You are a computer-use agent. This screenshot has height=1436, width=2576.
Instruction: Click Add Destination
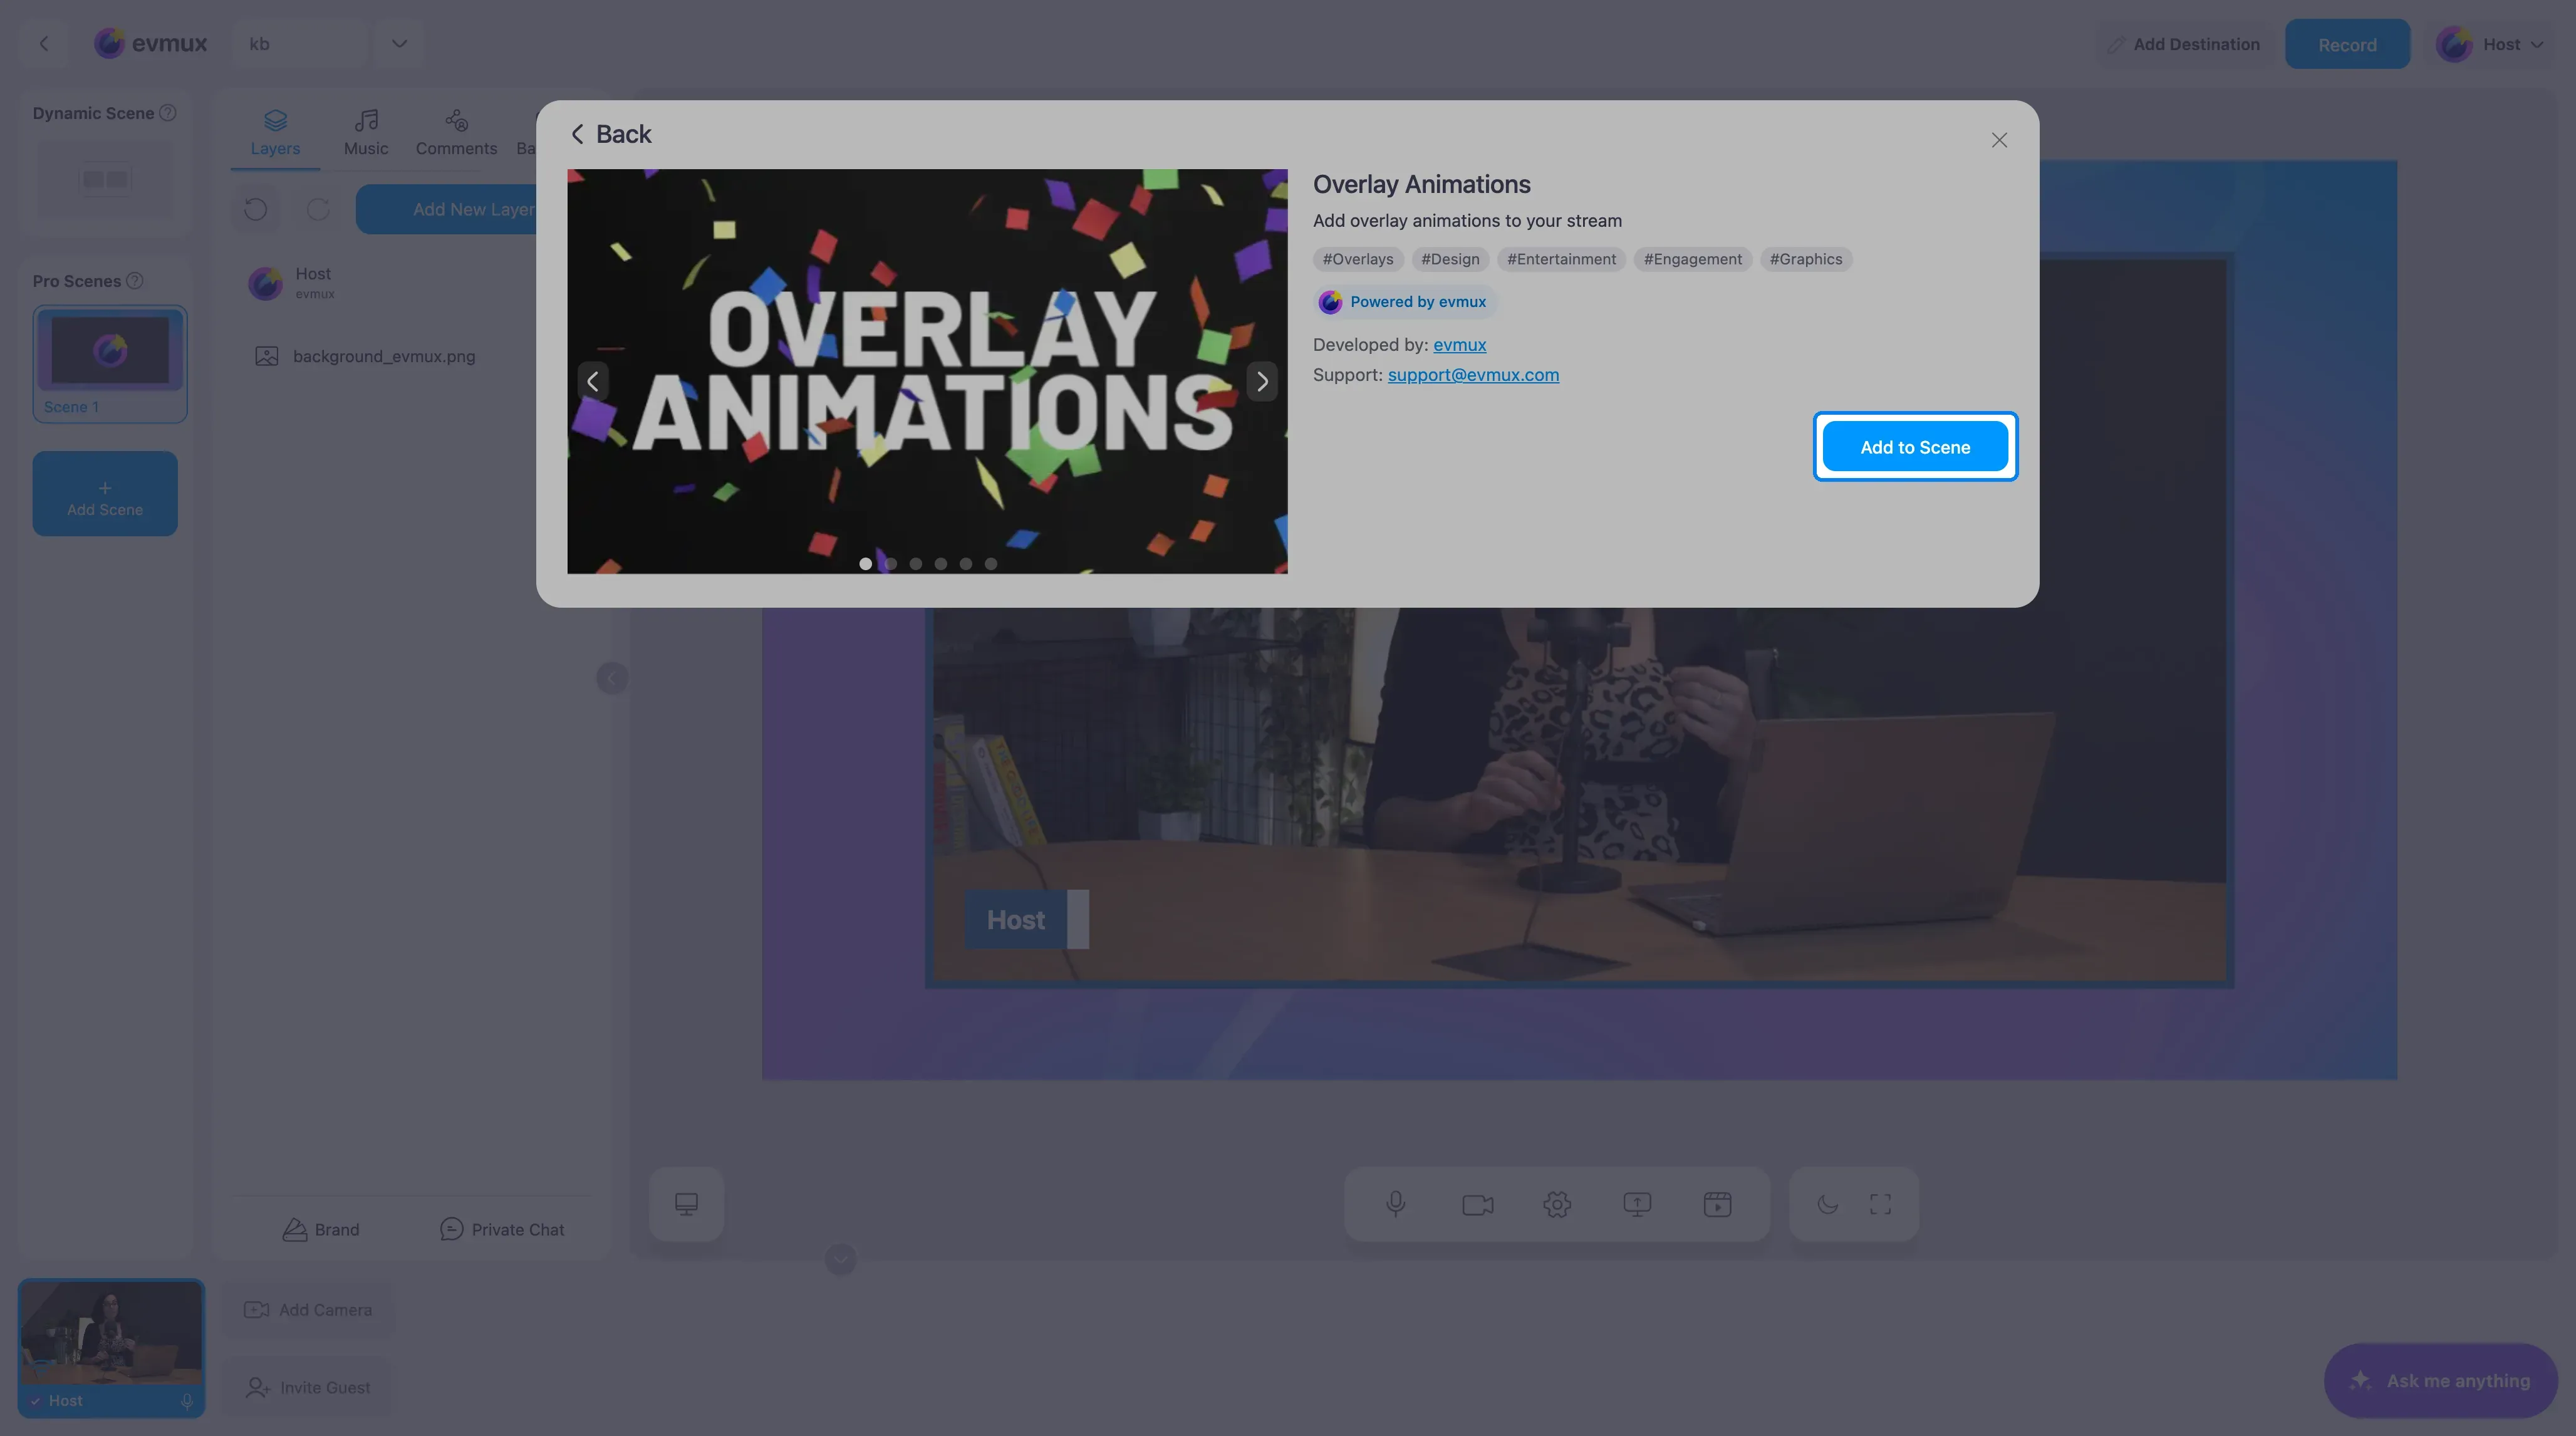coord(2183,44)
